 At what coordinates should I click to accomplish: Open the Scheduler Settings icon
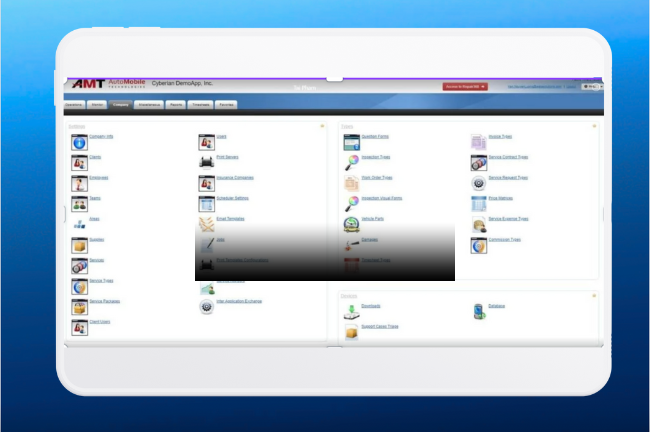pos(206,204)
